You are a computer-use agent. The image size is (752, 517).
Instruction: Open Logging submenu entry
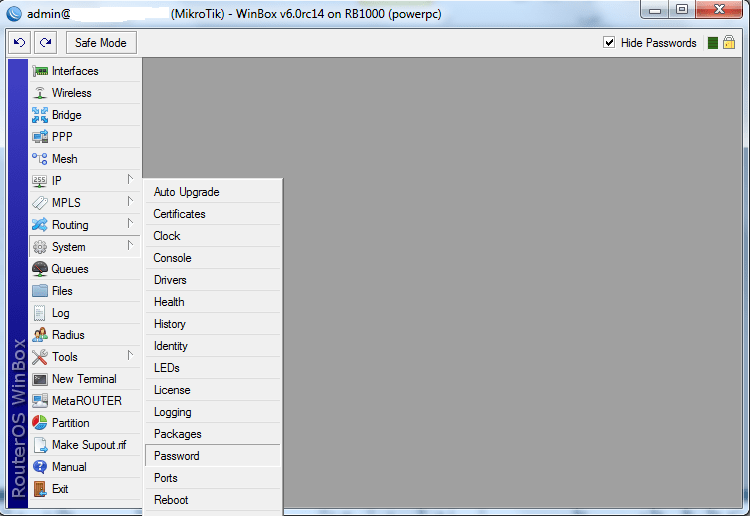[x=213, y=412]
